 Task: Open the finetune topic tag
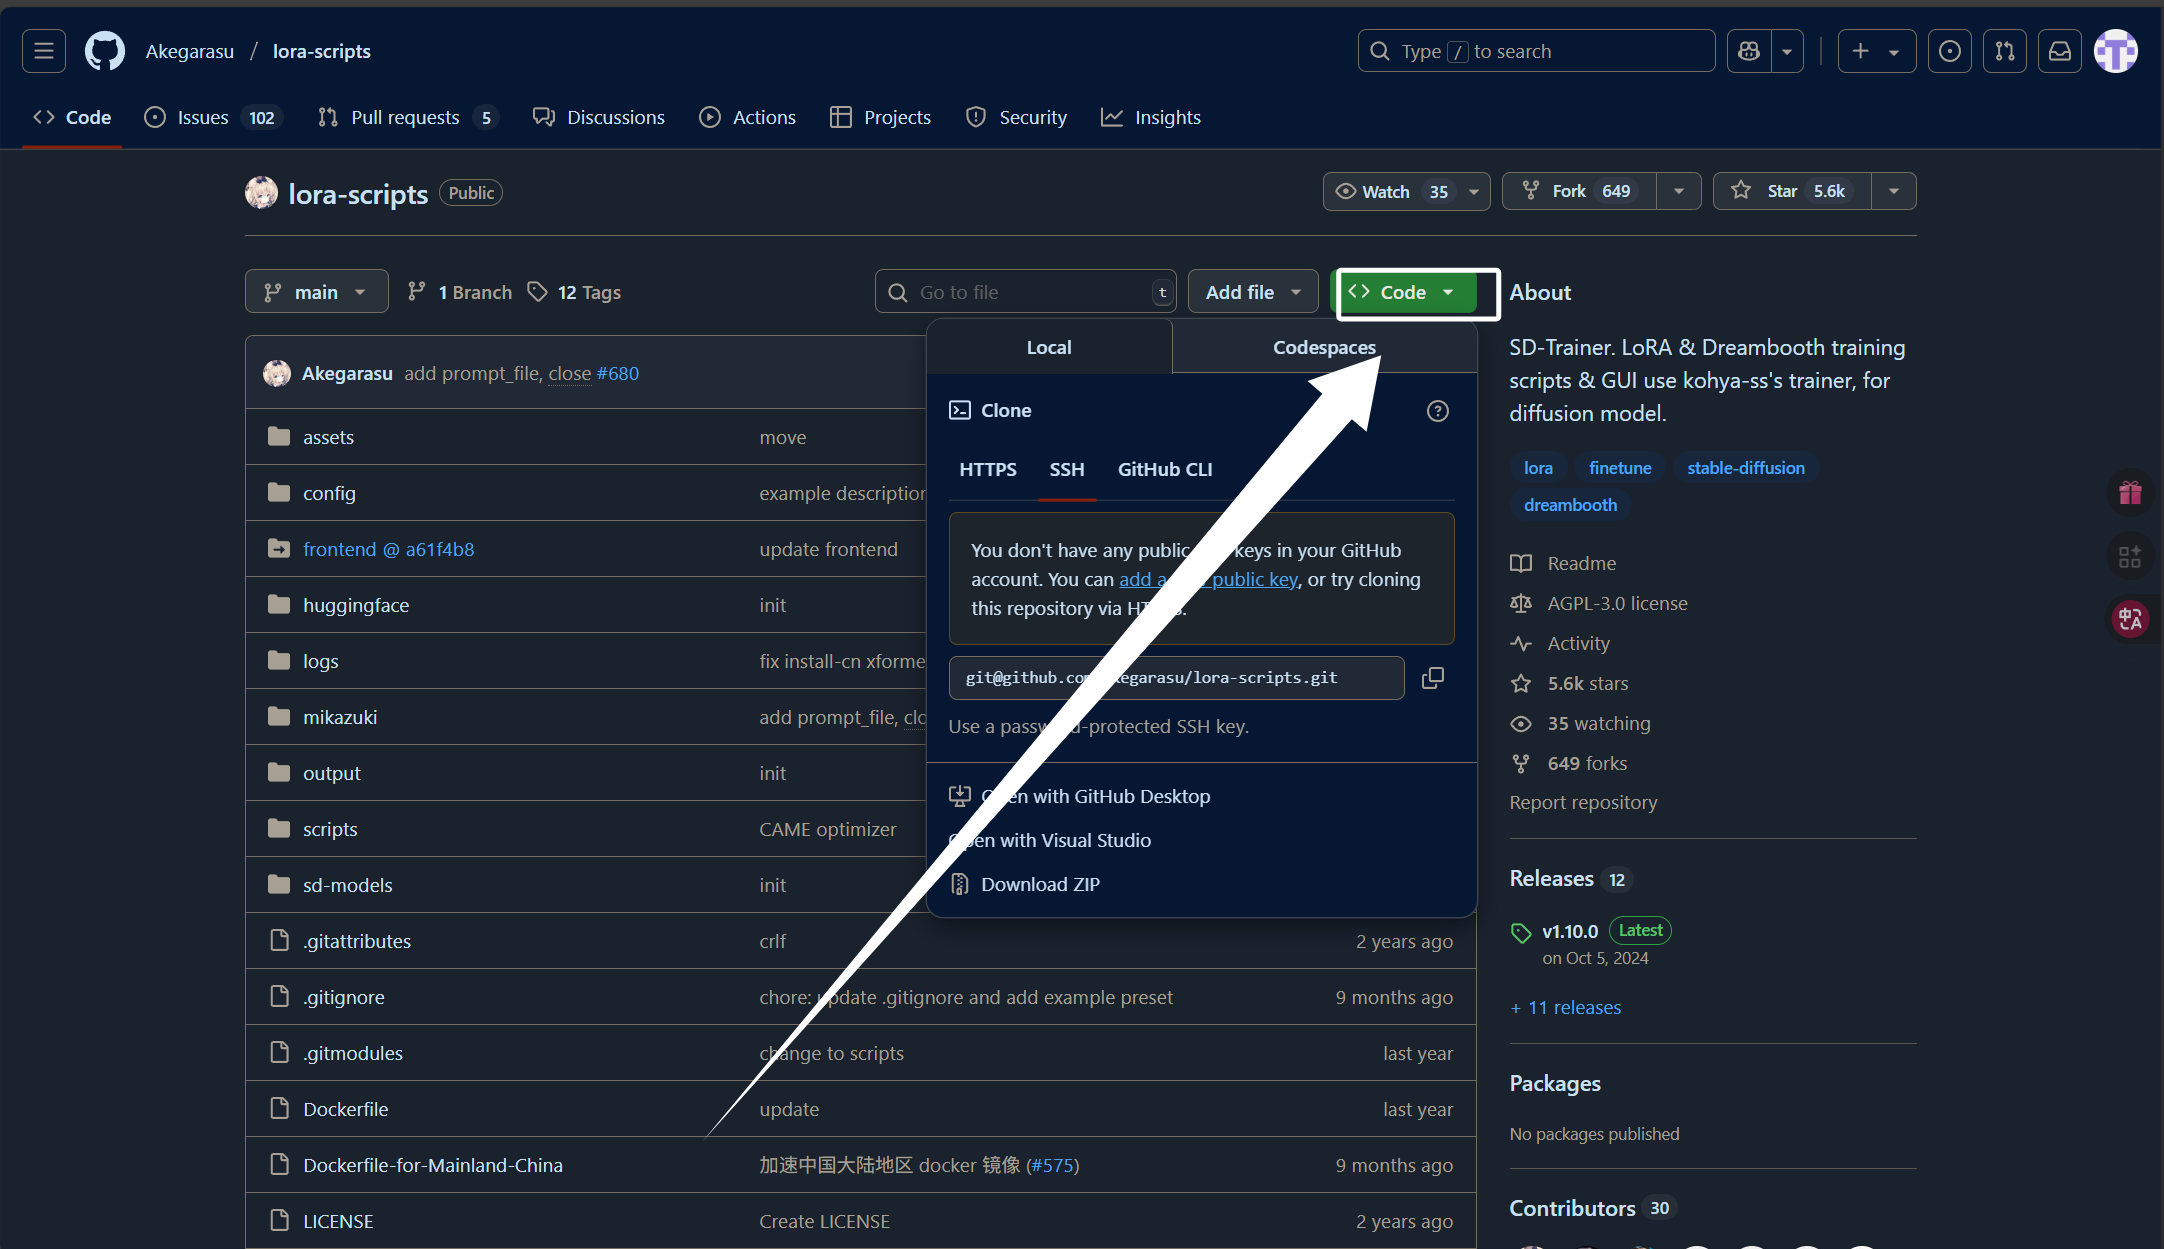click(x=1620, y=468)
